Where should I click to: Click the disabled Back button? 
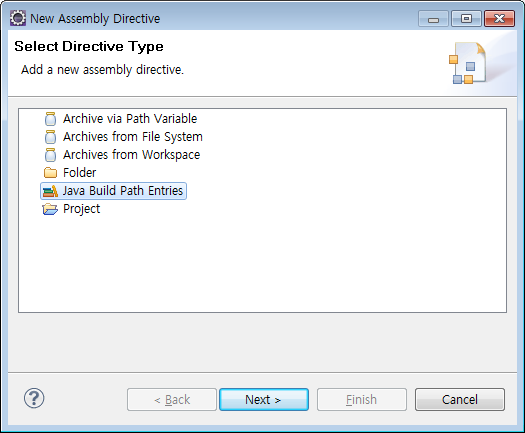[x=172, y=400]
